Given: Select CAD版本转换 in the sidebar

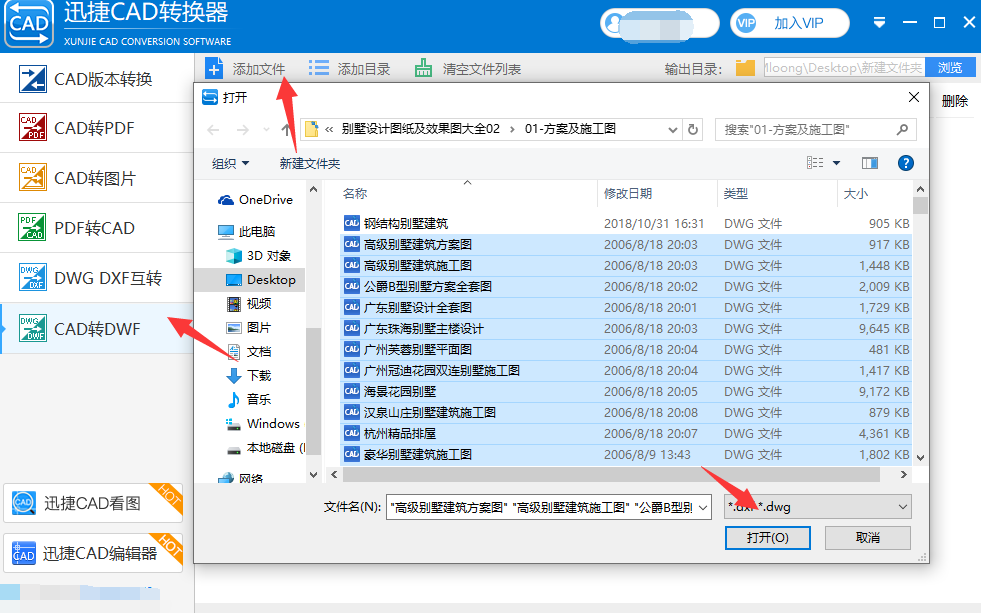Looking at the screenshot, I should click(x=96, y=79).
